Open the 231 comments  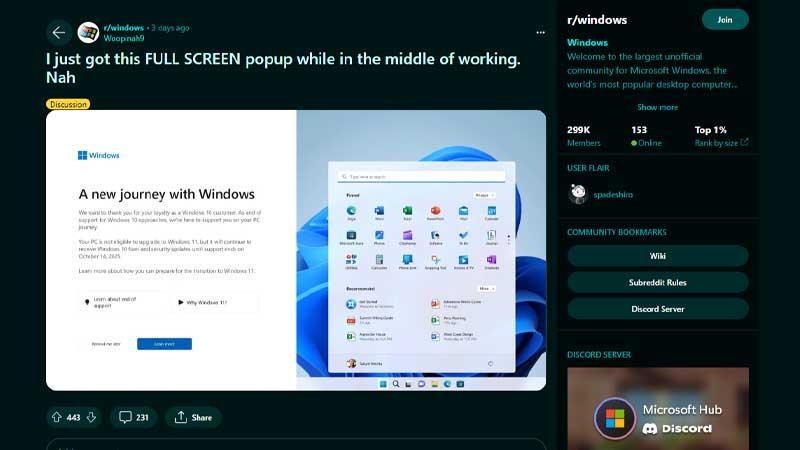pyautogui.click(x=134, y=417)
